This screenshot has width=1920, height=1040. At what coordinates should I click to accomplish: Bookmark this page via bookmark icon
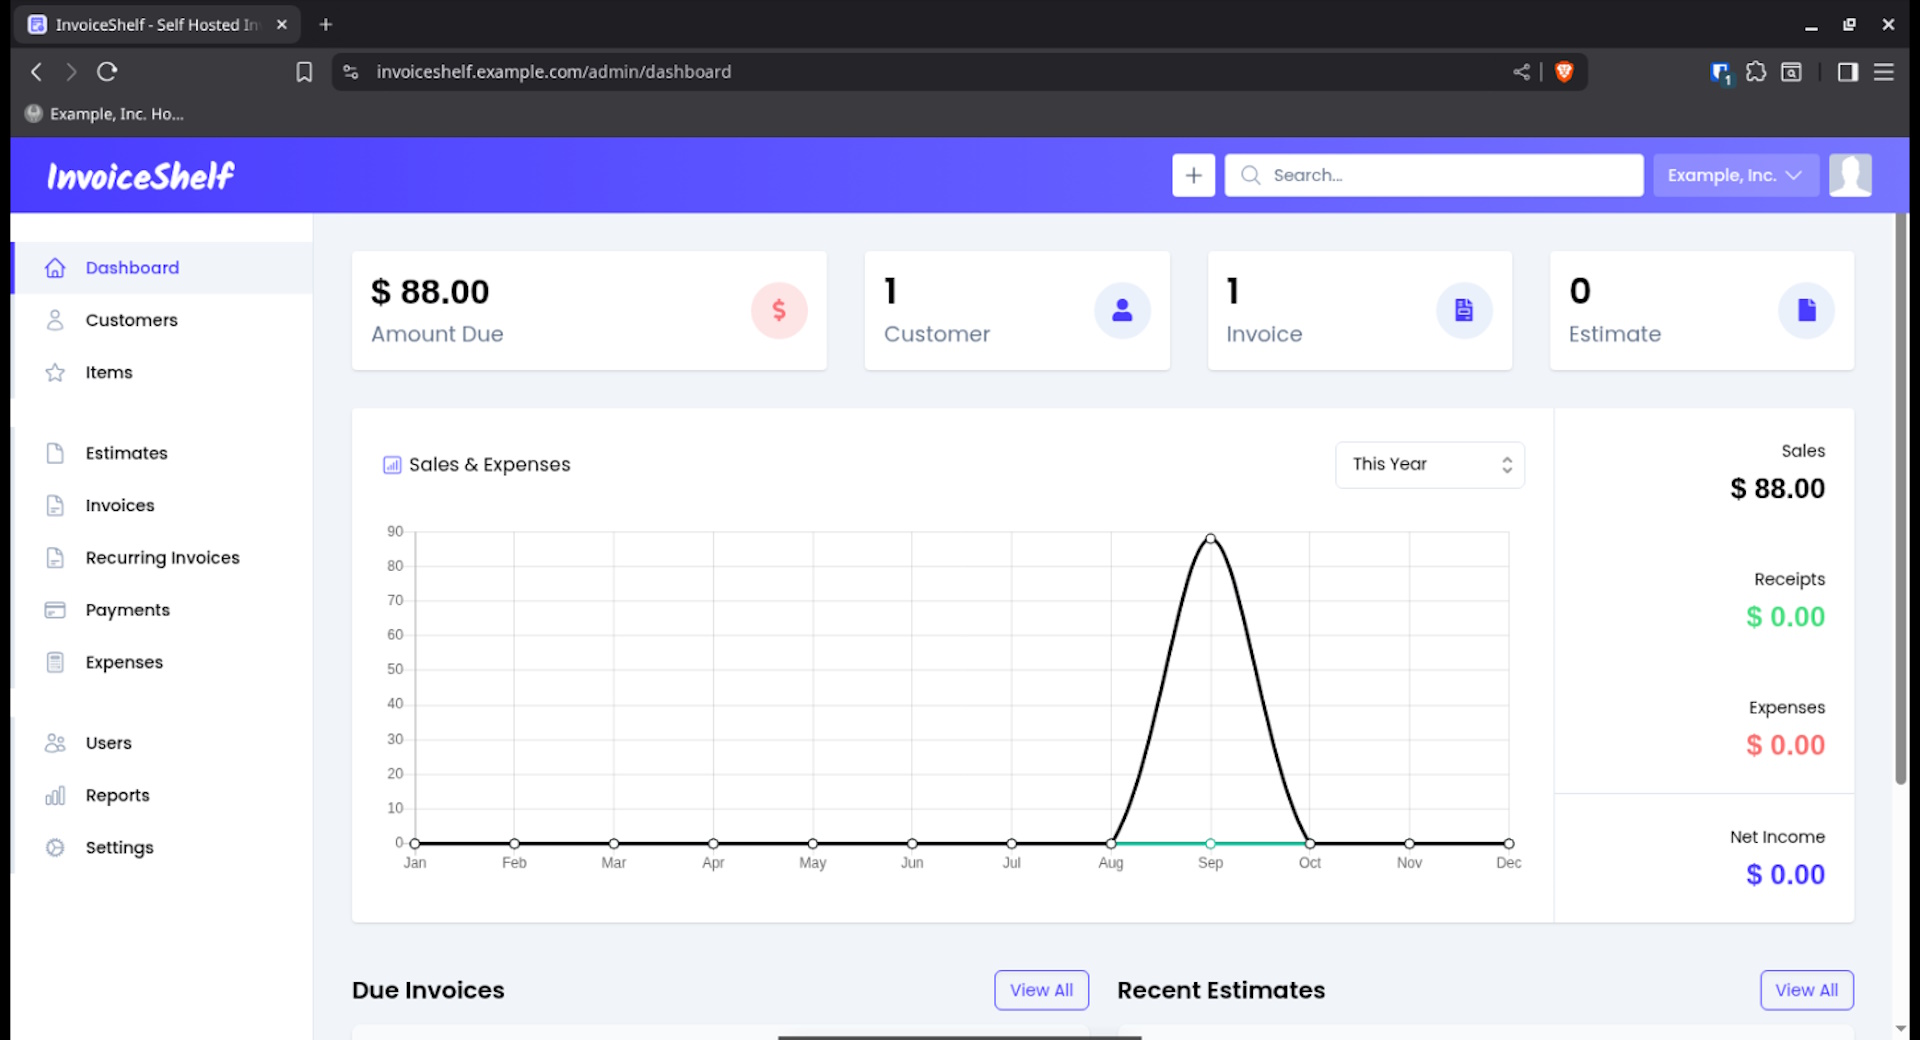click(304, 72)
